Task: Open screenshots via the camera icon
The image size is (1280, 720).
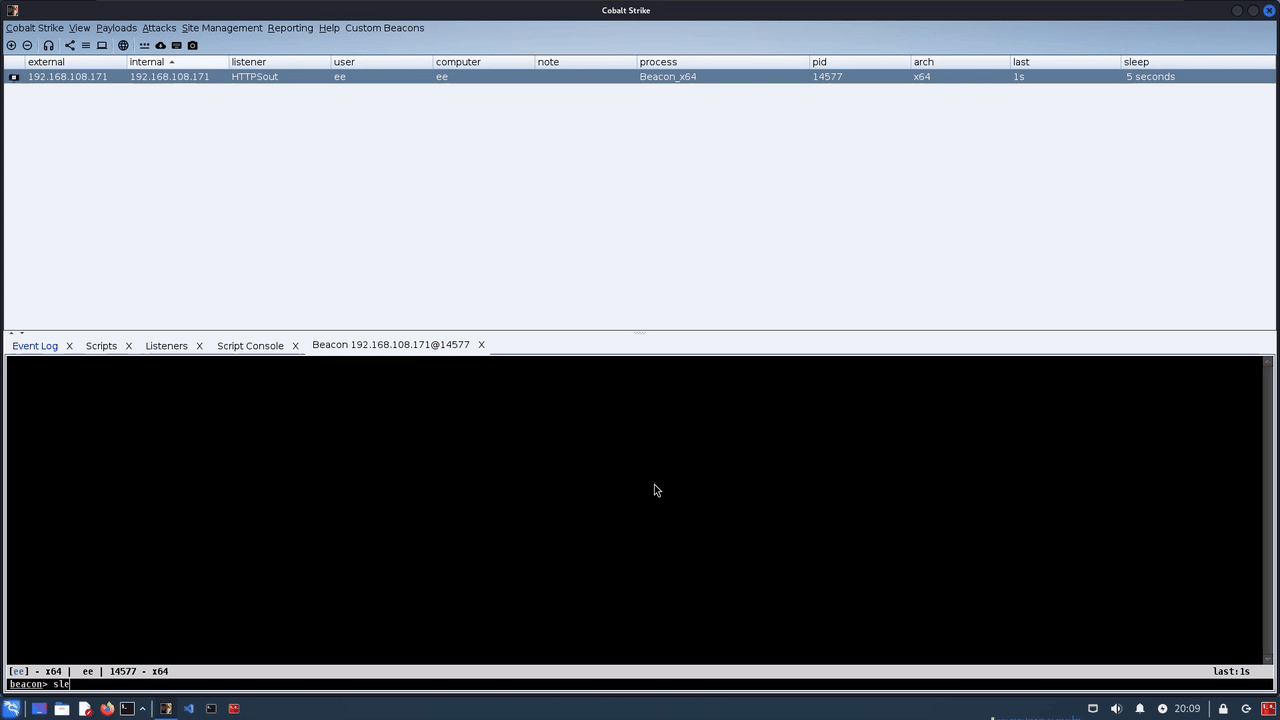Action: [x=193, y=45]
